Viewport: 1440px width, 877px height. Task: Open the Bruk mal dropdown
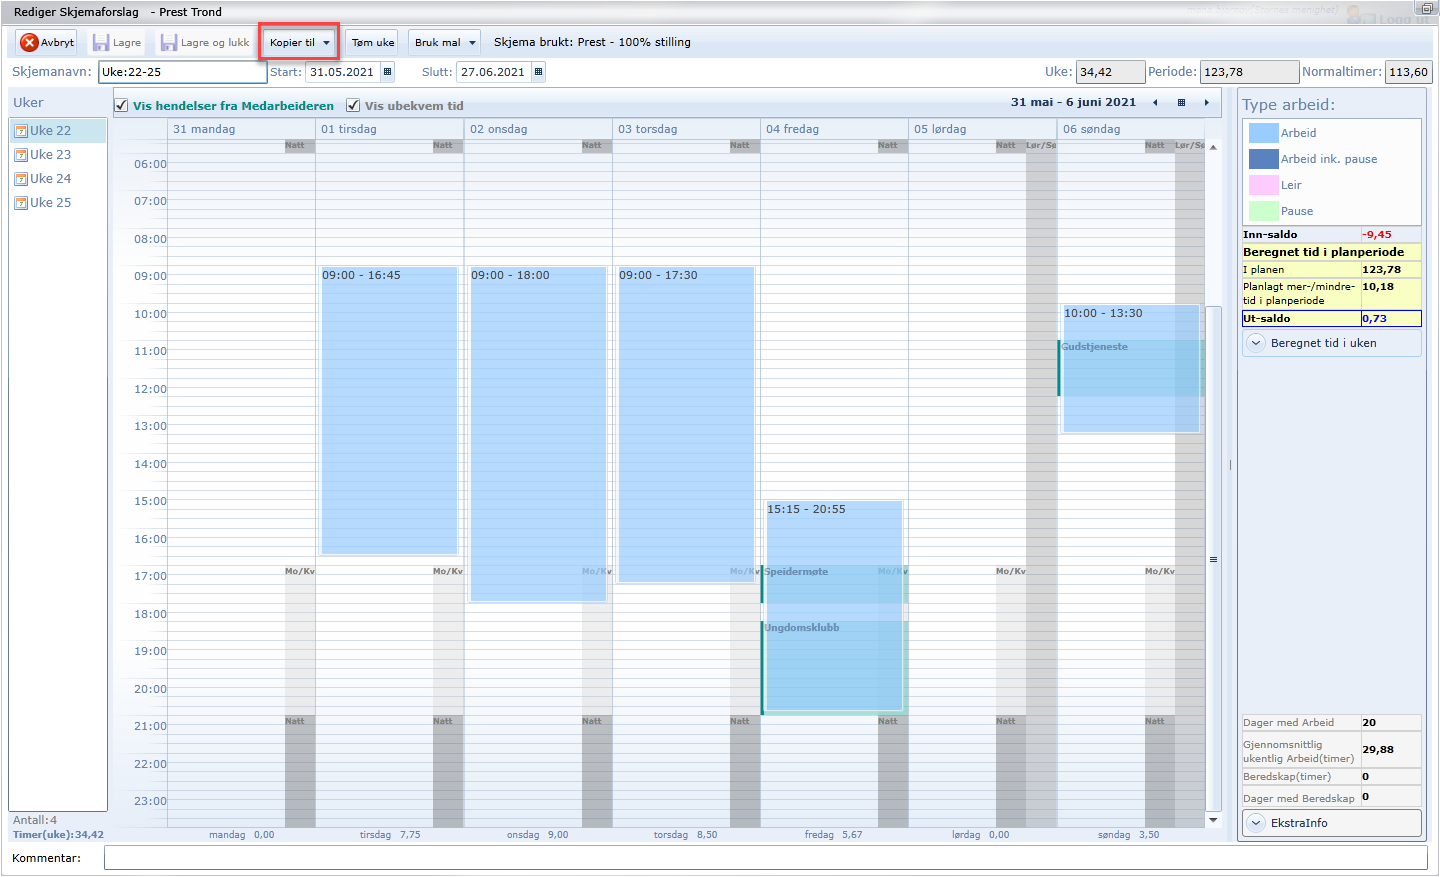coord(444,42)
